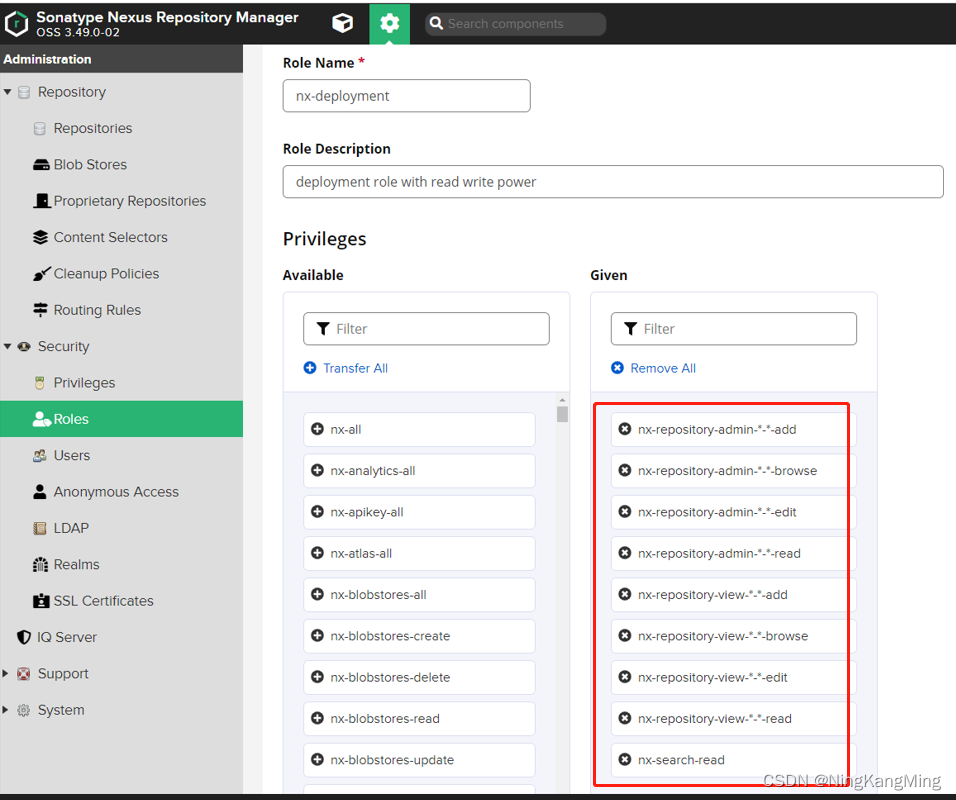Remove nx-repository-admin-*-*-edit with x icon

pyautogui.click(x=625, y=512)
